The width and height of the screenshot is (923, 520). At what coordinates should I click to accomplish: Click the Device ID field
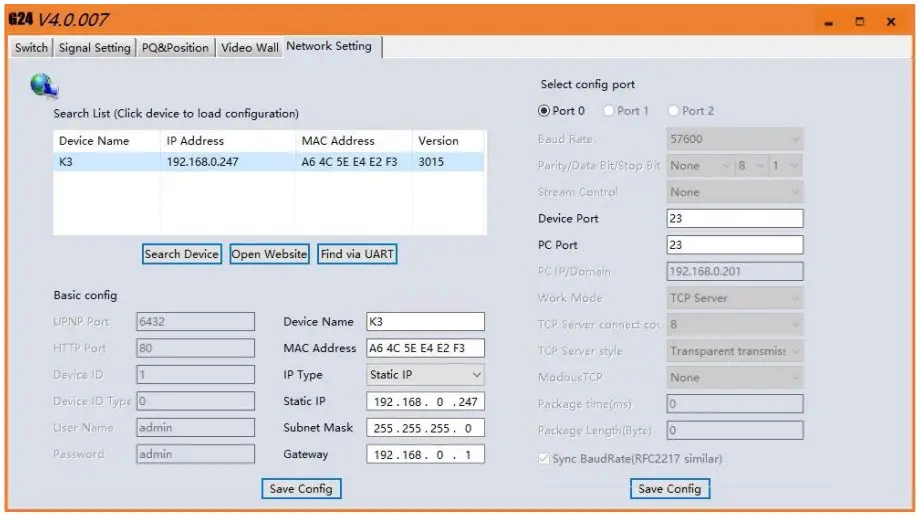point(195,375)
